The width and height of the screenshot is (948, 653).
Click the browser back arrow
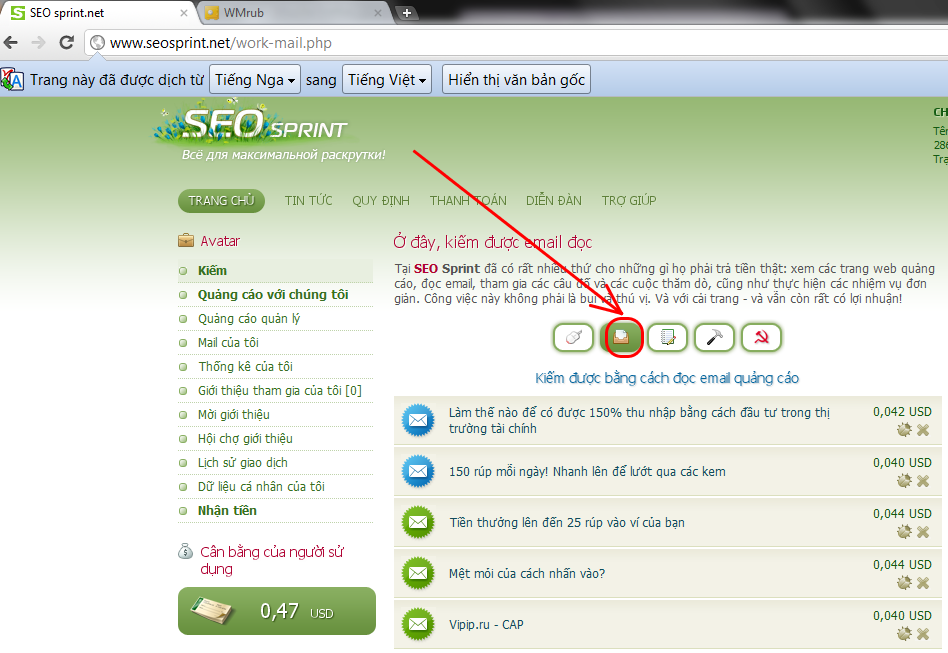tap(11, 42)
